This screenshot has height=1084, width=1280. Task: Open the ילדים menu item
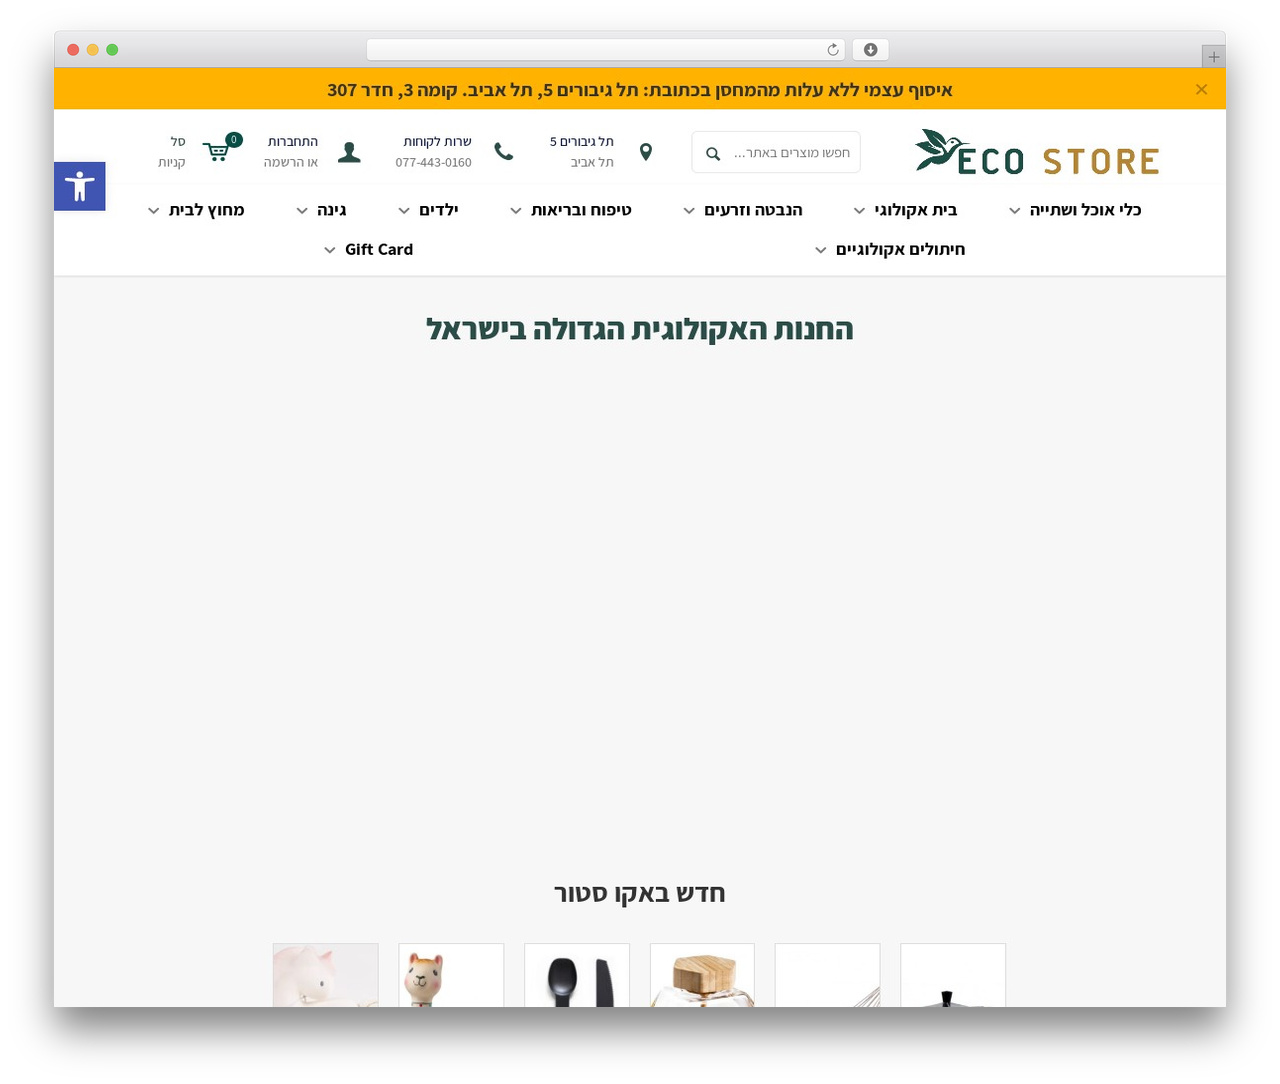coord(438,210)
